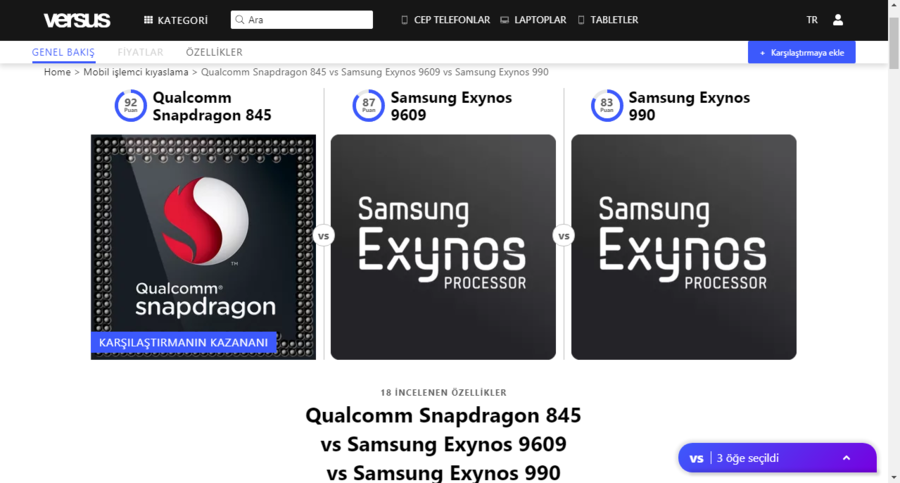The image size is (900, 483).
Task: Click the 92 Puan score circle
Action: pos(131,106)
